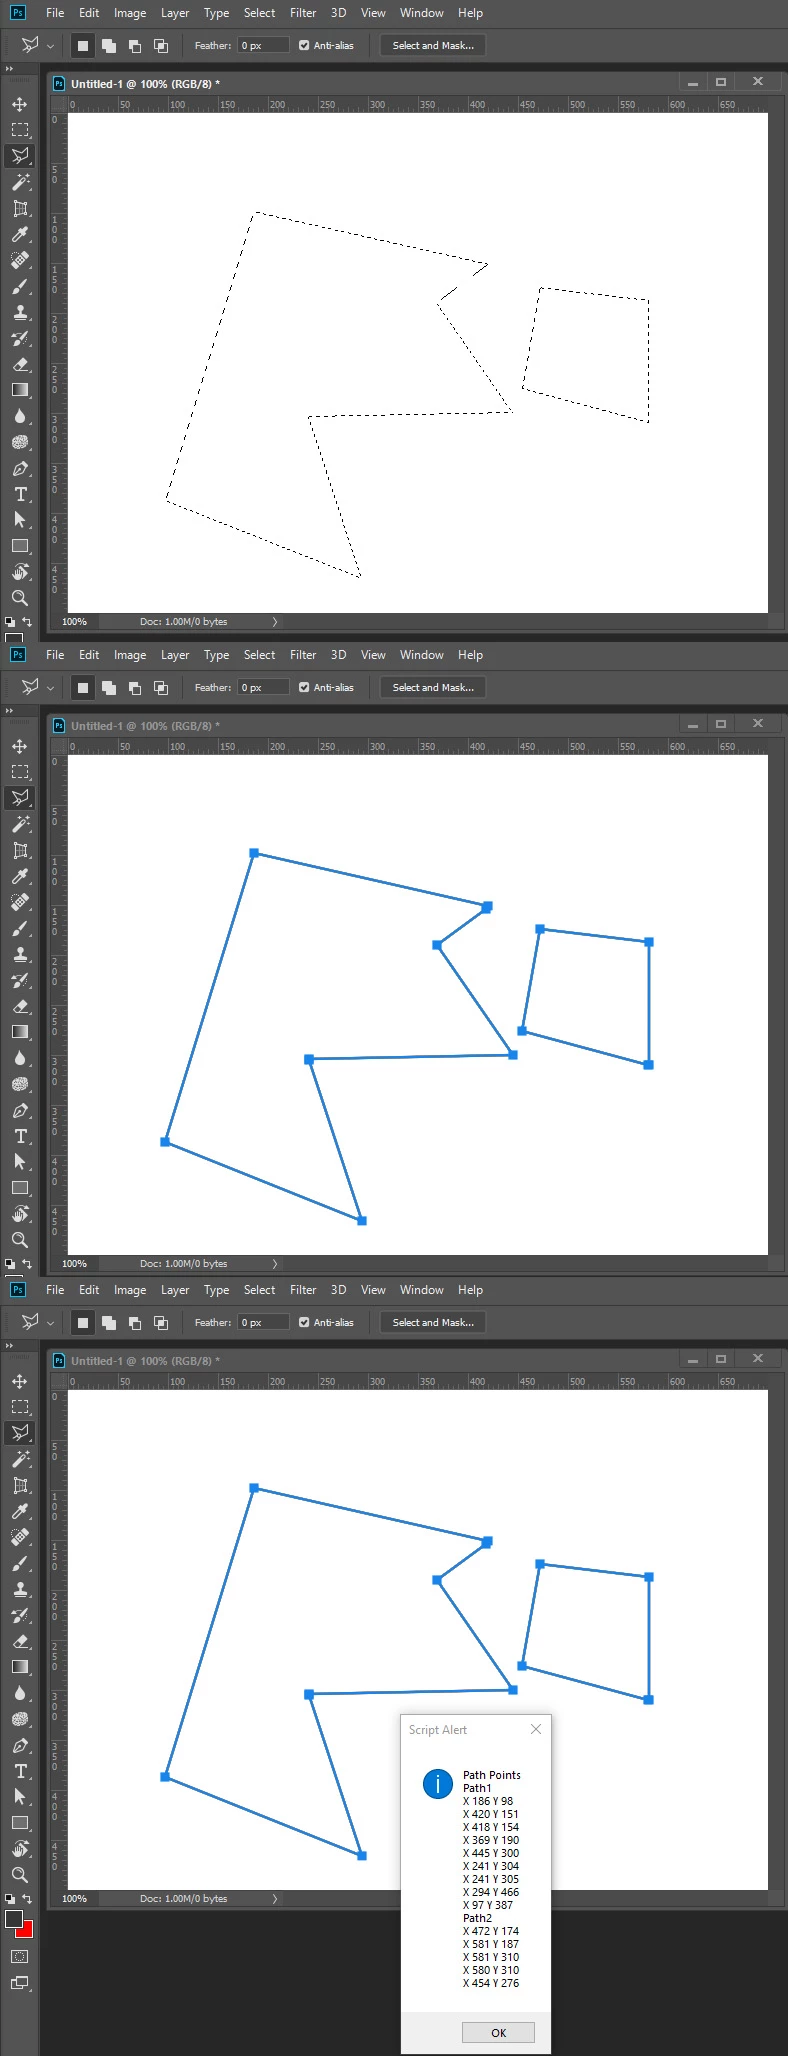
Task: Select the Eraser tool in the middle window
Action: (19, 1006)
